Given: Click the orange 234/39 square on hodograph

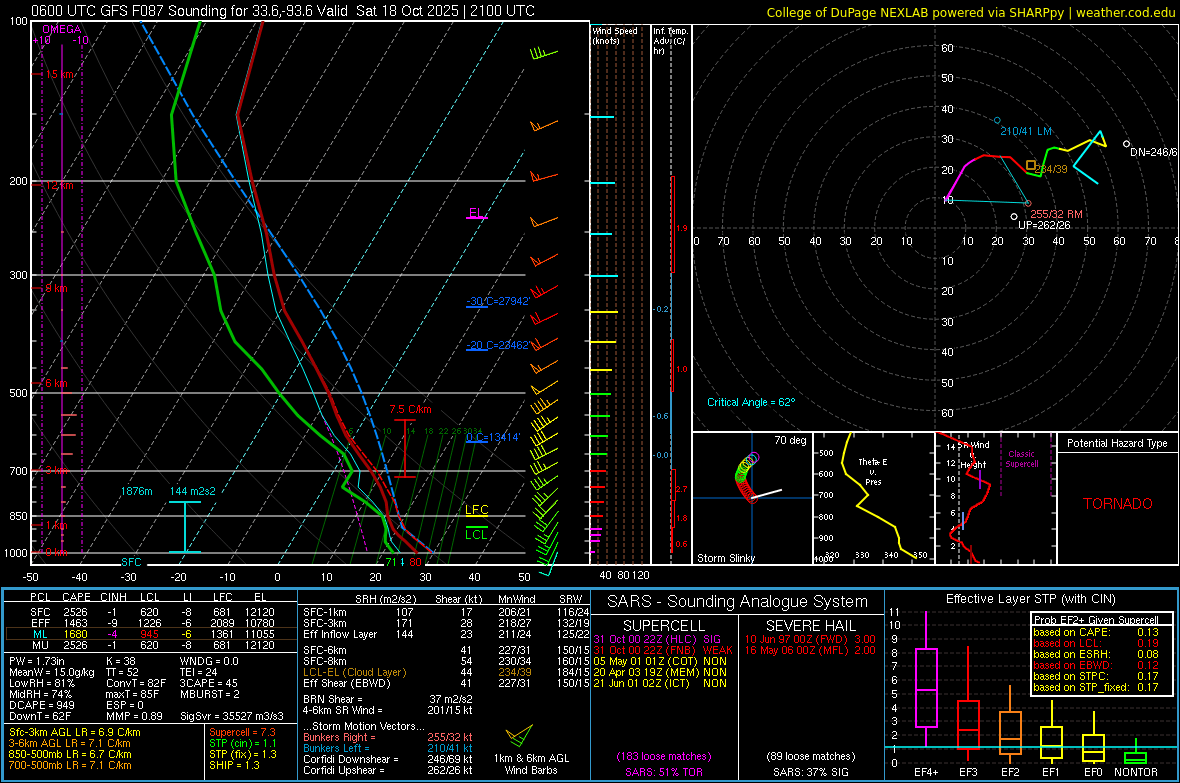Looking at the screenshot, I should (1031, 165).
